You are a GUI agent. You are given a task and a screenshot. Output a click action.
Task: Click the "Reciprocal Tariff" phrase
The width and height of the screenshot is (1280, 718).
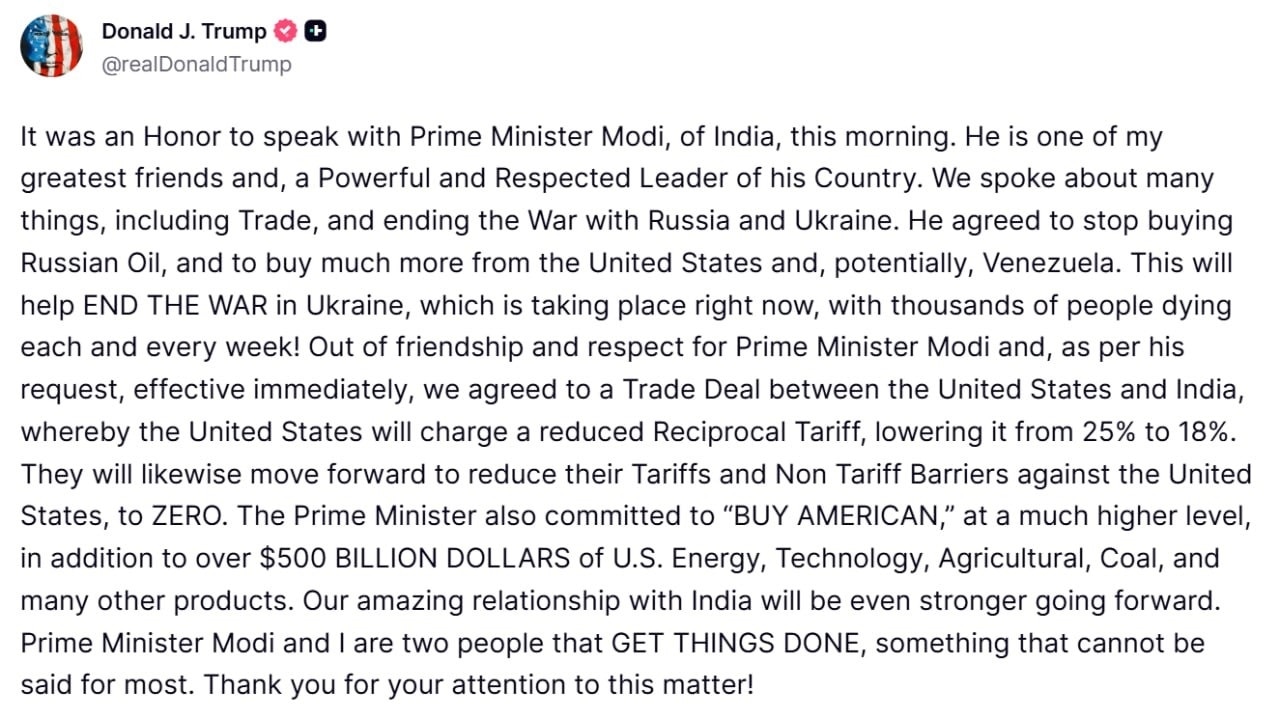tap(758, 432)
